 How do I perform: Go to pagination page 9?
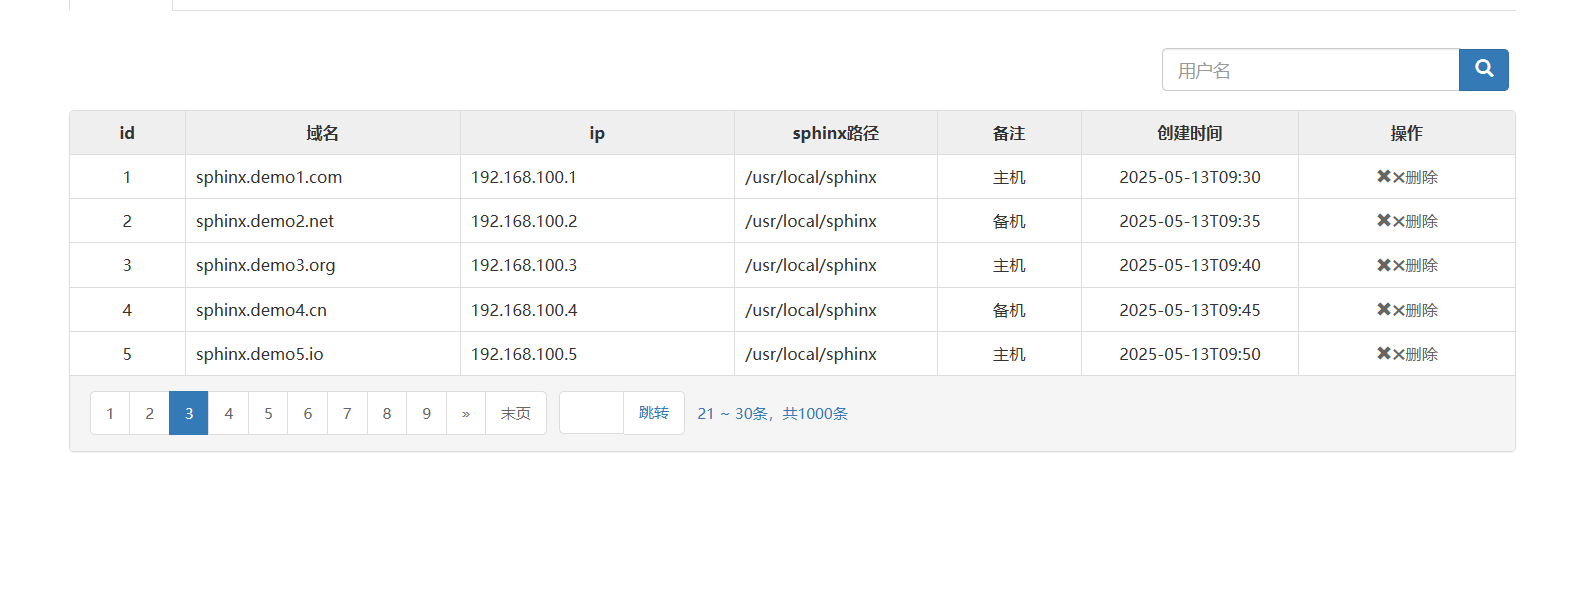(x=426, y=413)
